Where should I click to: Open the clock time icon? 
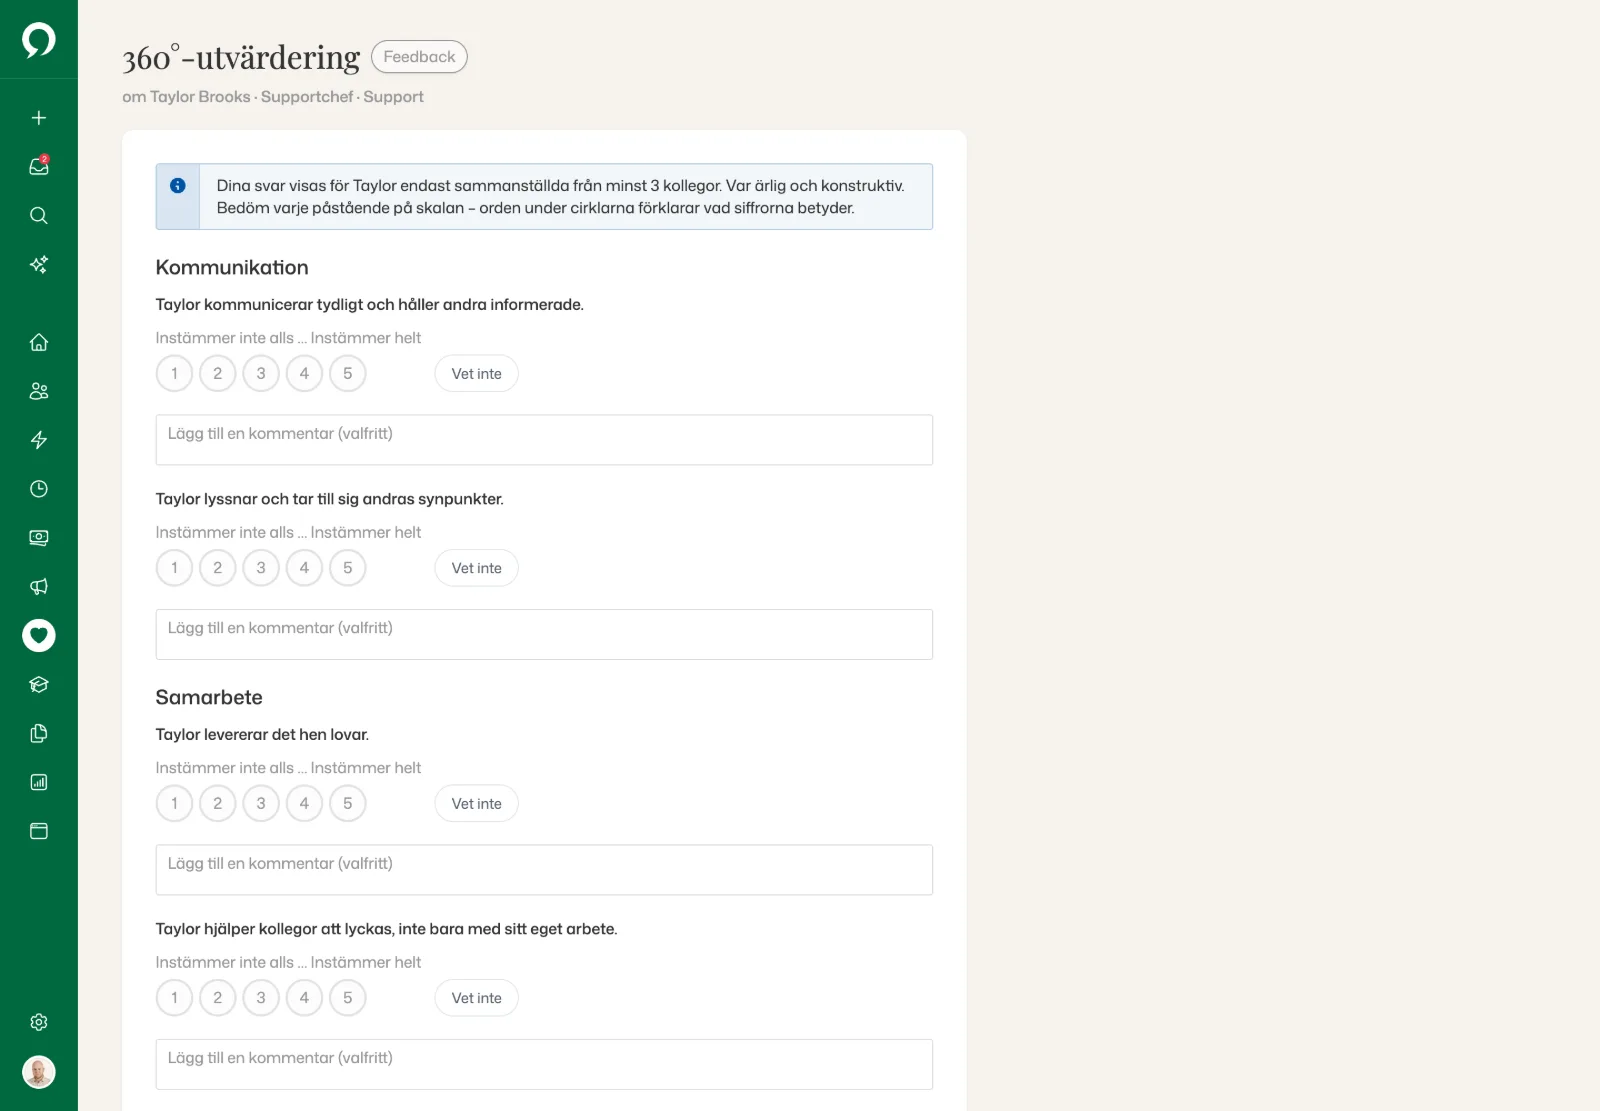tap(39, 489)
